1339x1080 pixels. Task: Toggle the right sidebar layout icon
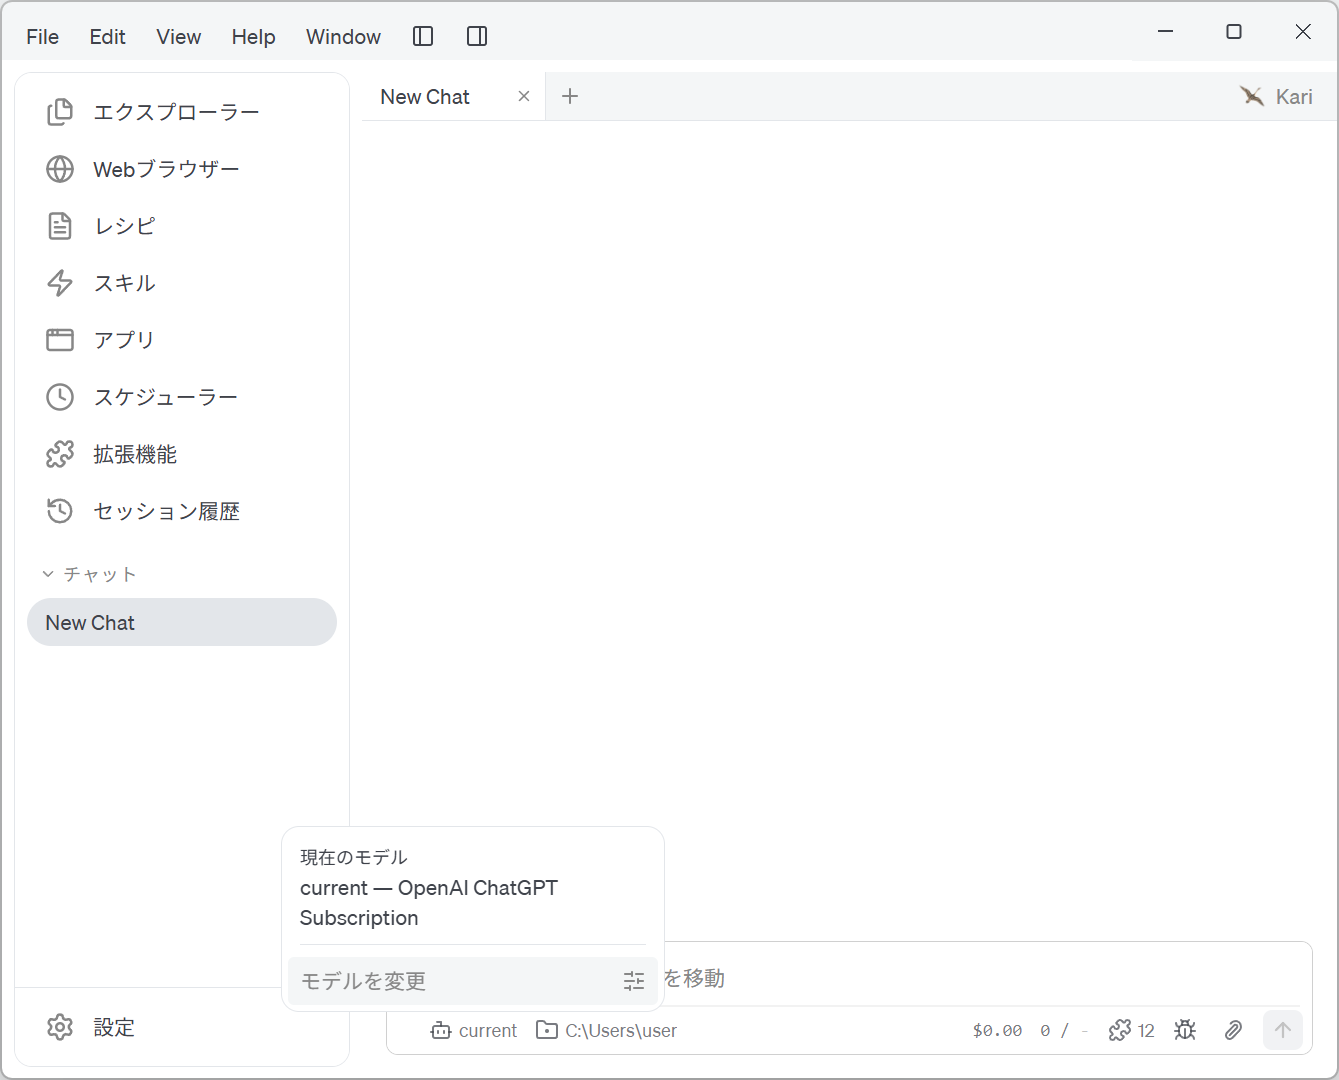(477, 36)
